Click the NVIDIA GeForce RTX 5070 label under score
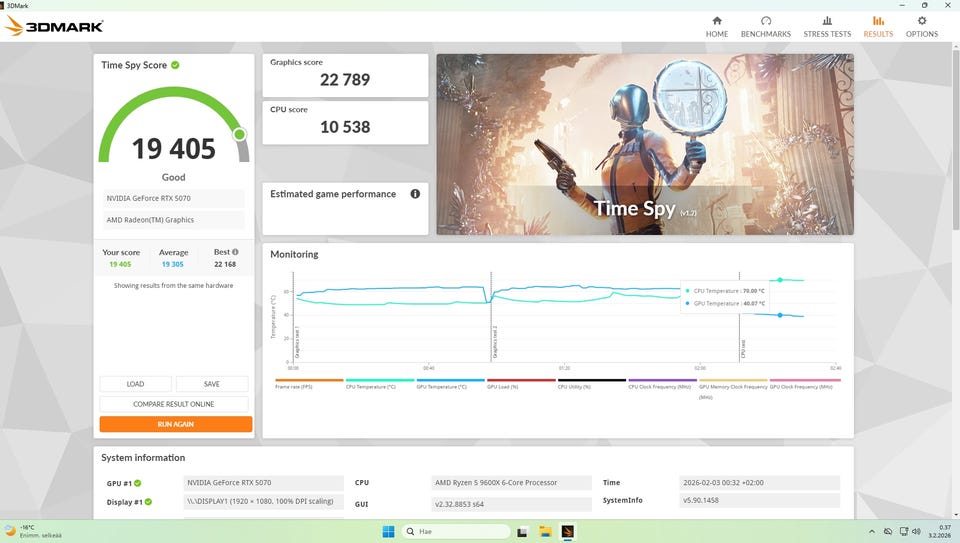 (173, 198)
